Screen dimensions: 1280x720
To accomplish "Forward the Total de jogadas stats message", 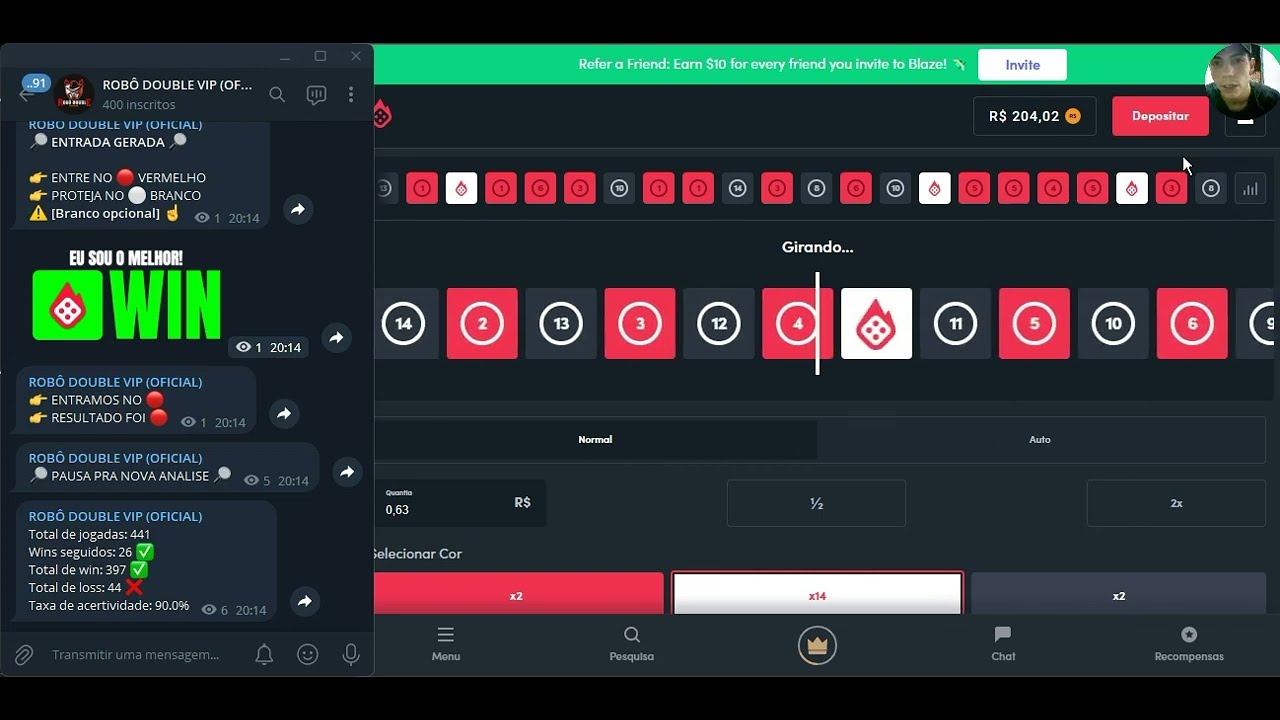I will point(305,601).
